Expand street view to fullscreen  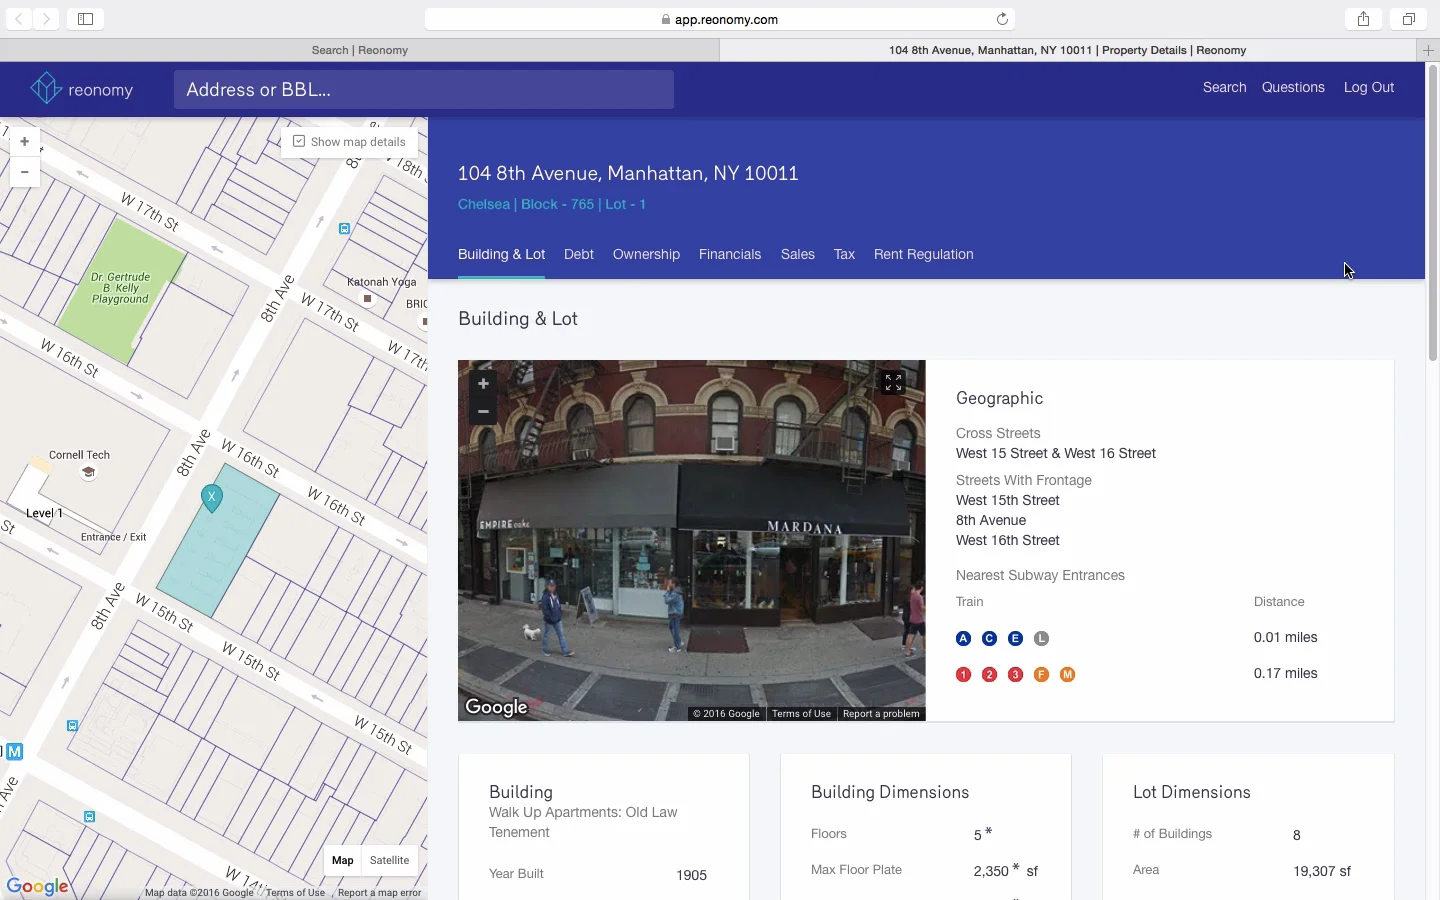pyautogui.click(x=893, y=383)
